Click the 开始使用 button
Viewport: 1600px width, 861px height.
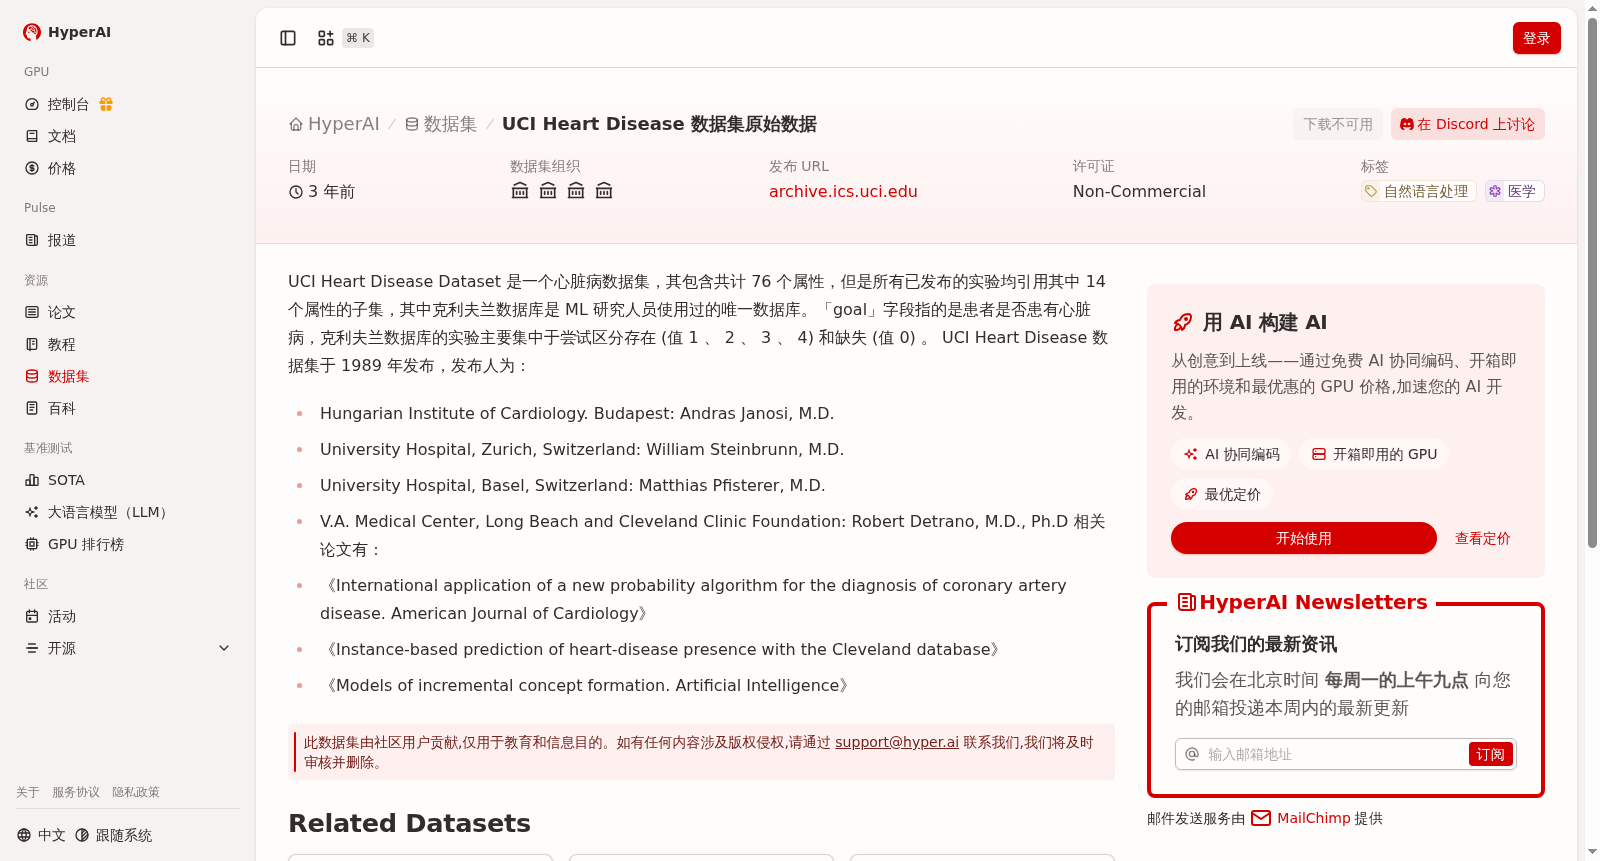(1303, 538)
